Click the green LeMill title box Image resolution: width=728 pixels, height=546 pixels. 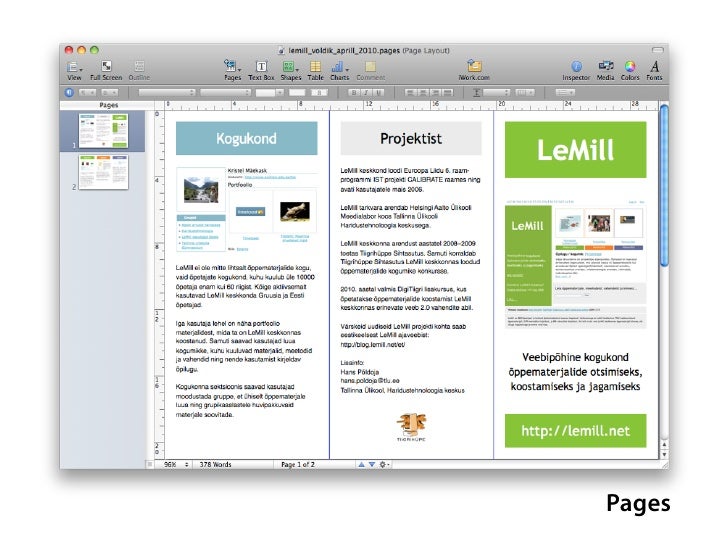(x=575, y=150)
